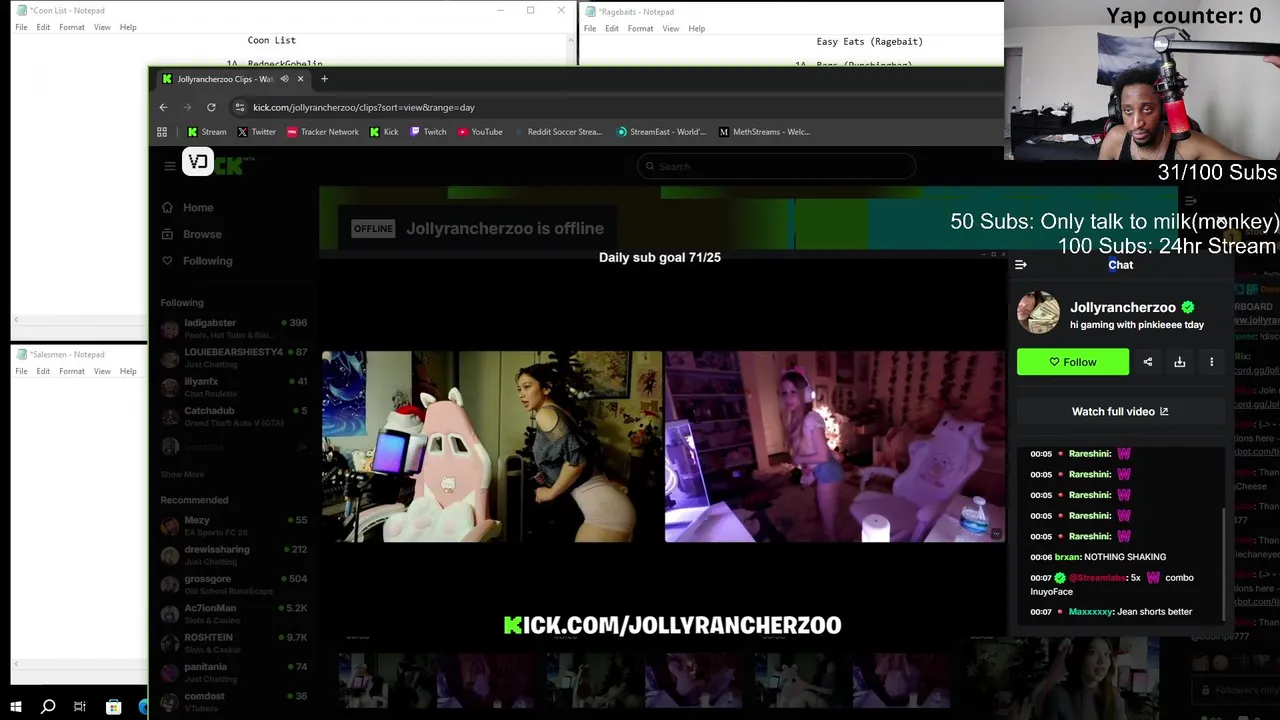Screen dimensions: 1280x720
Task: Open Format menu in Salesmen Notepad
Action: click(x=72, y=371)
